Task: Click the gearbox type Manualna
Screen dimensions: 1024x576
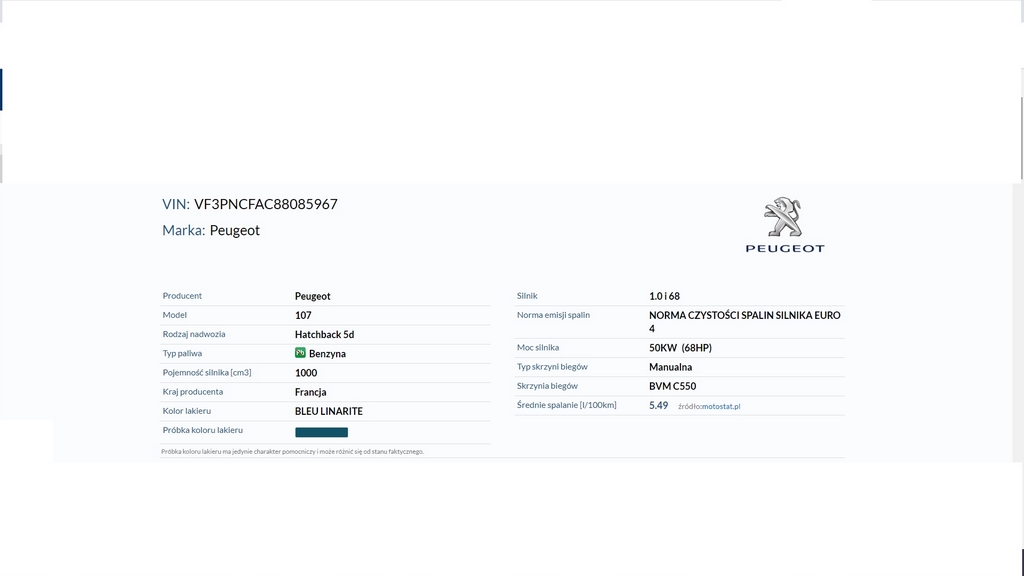Action: coord(670,367)
